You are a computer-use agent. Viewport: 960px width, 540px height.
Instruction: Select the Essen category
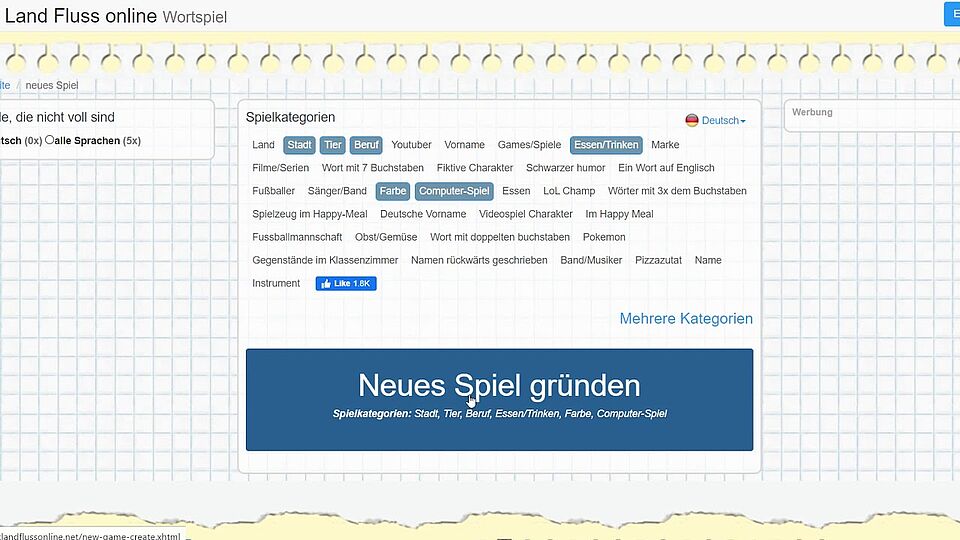[x=516, y=191]
